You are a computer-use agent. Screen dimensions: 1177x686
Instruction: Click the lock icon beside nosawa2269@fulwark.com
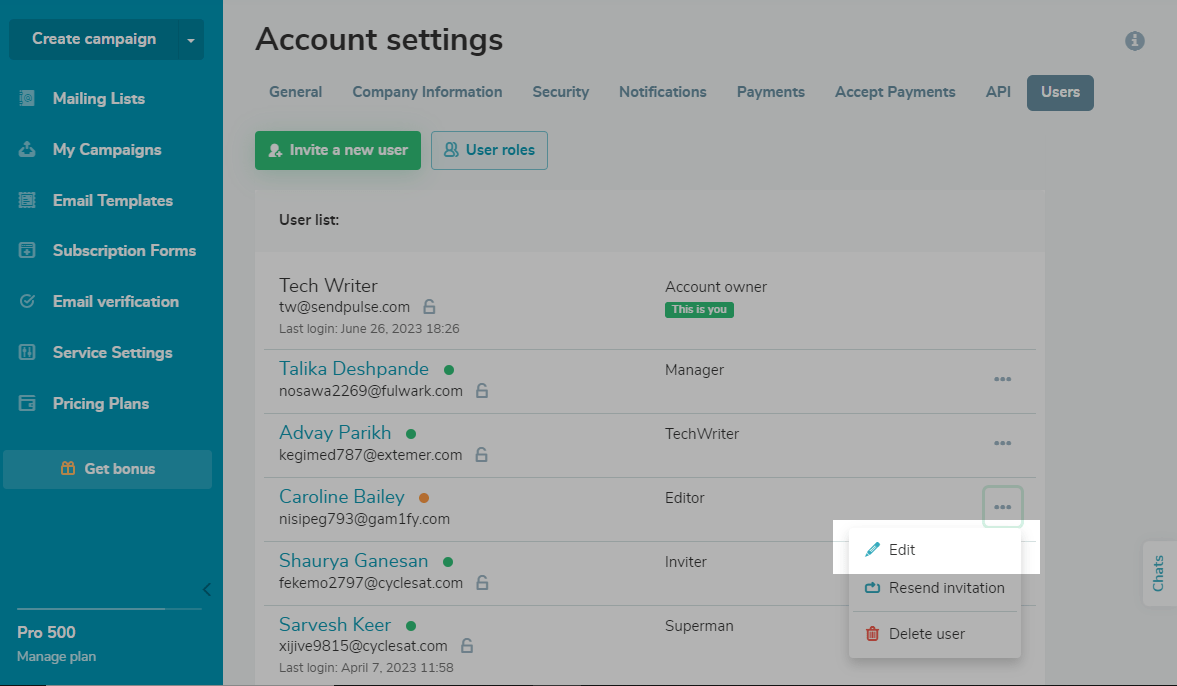[482, 391]
